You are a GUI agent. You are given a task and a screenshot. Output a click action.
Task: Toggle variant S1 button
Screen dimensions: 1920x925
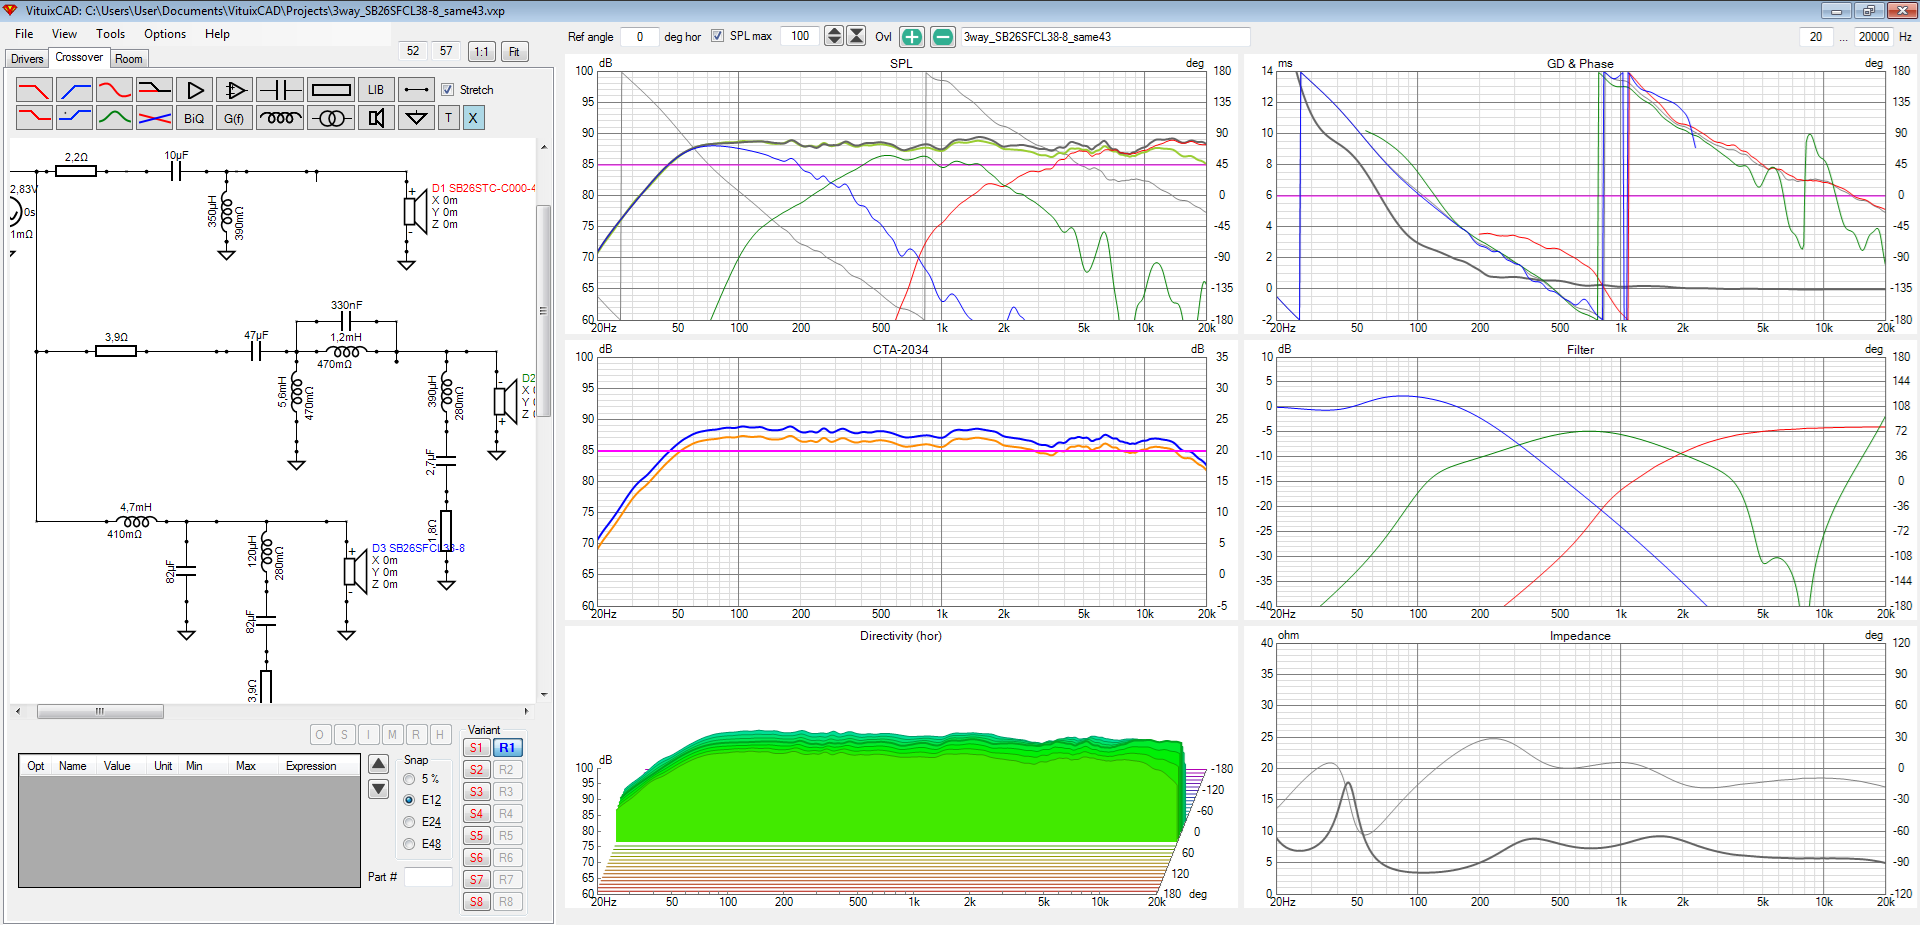[477, 748]
